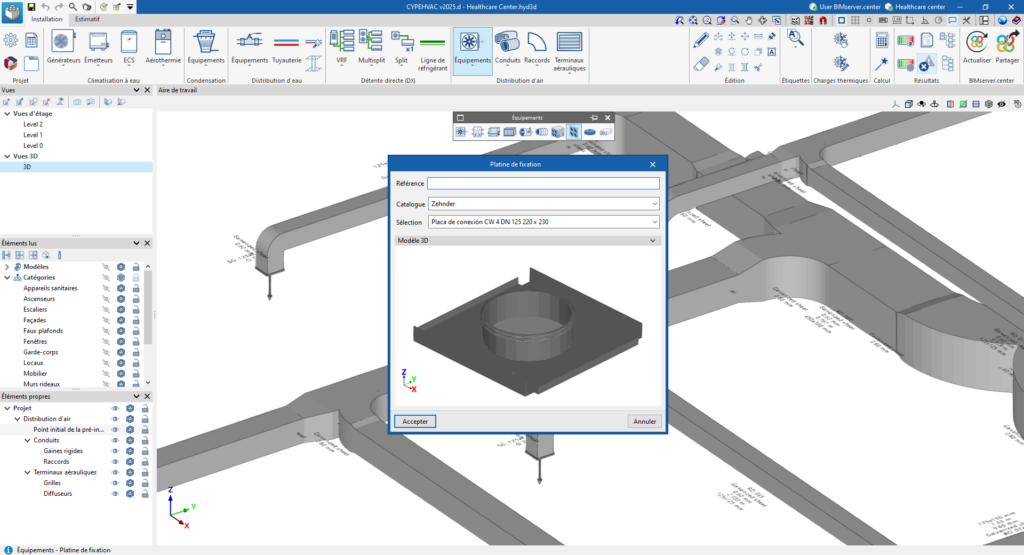This screenshot has width=1024, height=555.
Task: Collapse the Vues d'étage tree node
Action: 7,114
